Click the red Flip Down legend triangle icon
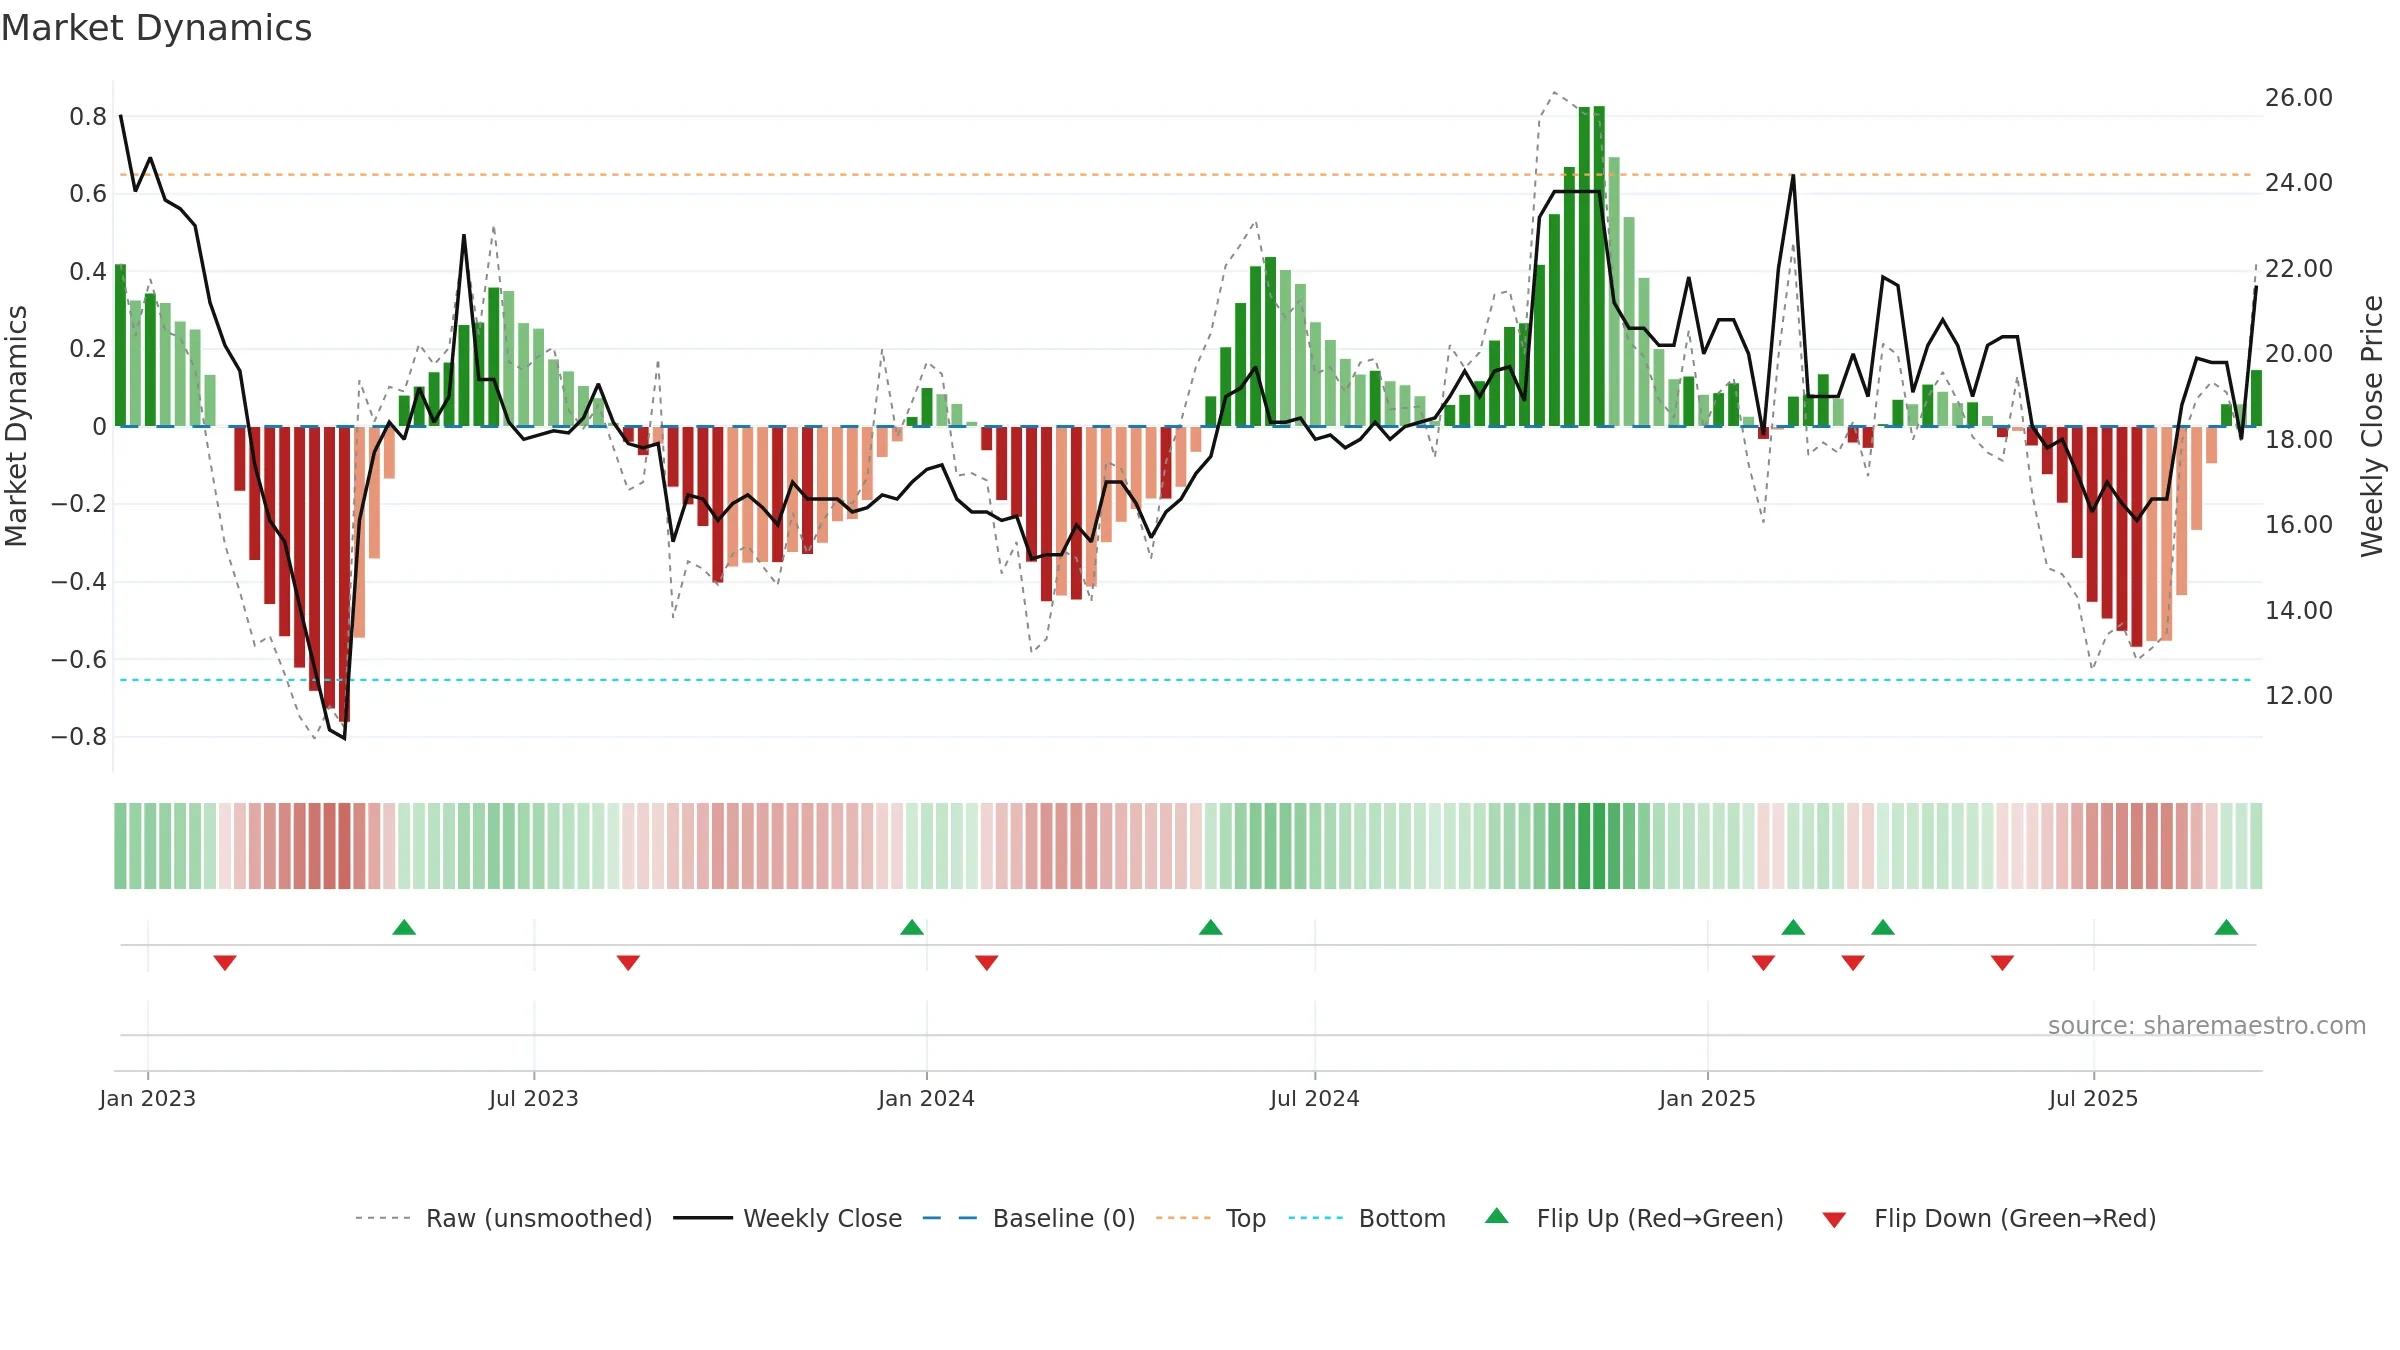Screen dimensions: 2400x1350 pos(1834,1220)
